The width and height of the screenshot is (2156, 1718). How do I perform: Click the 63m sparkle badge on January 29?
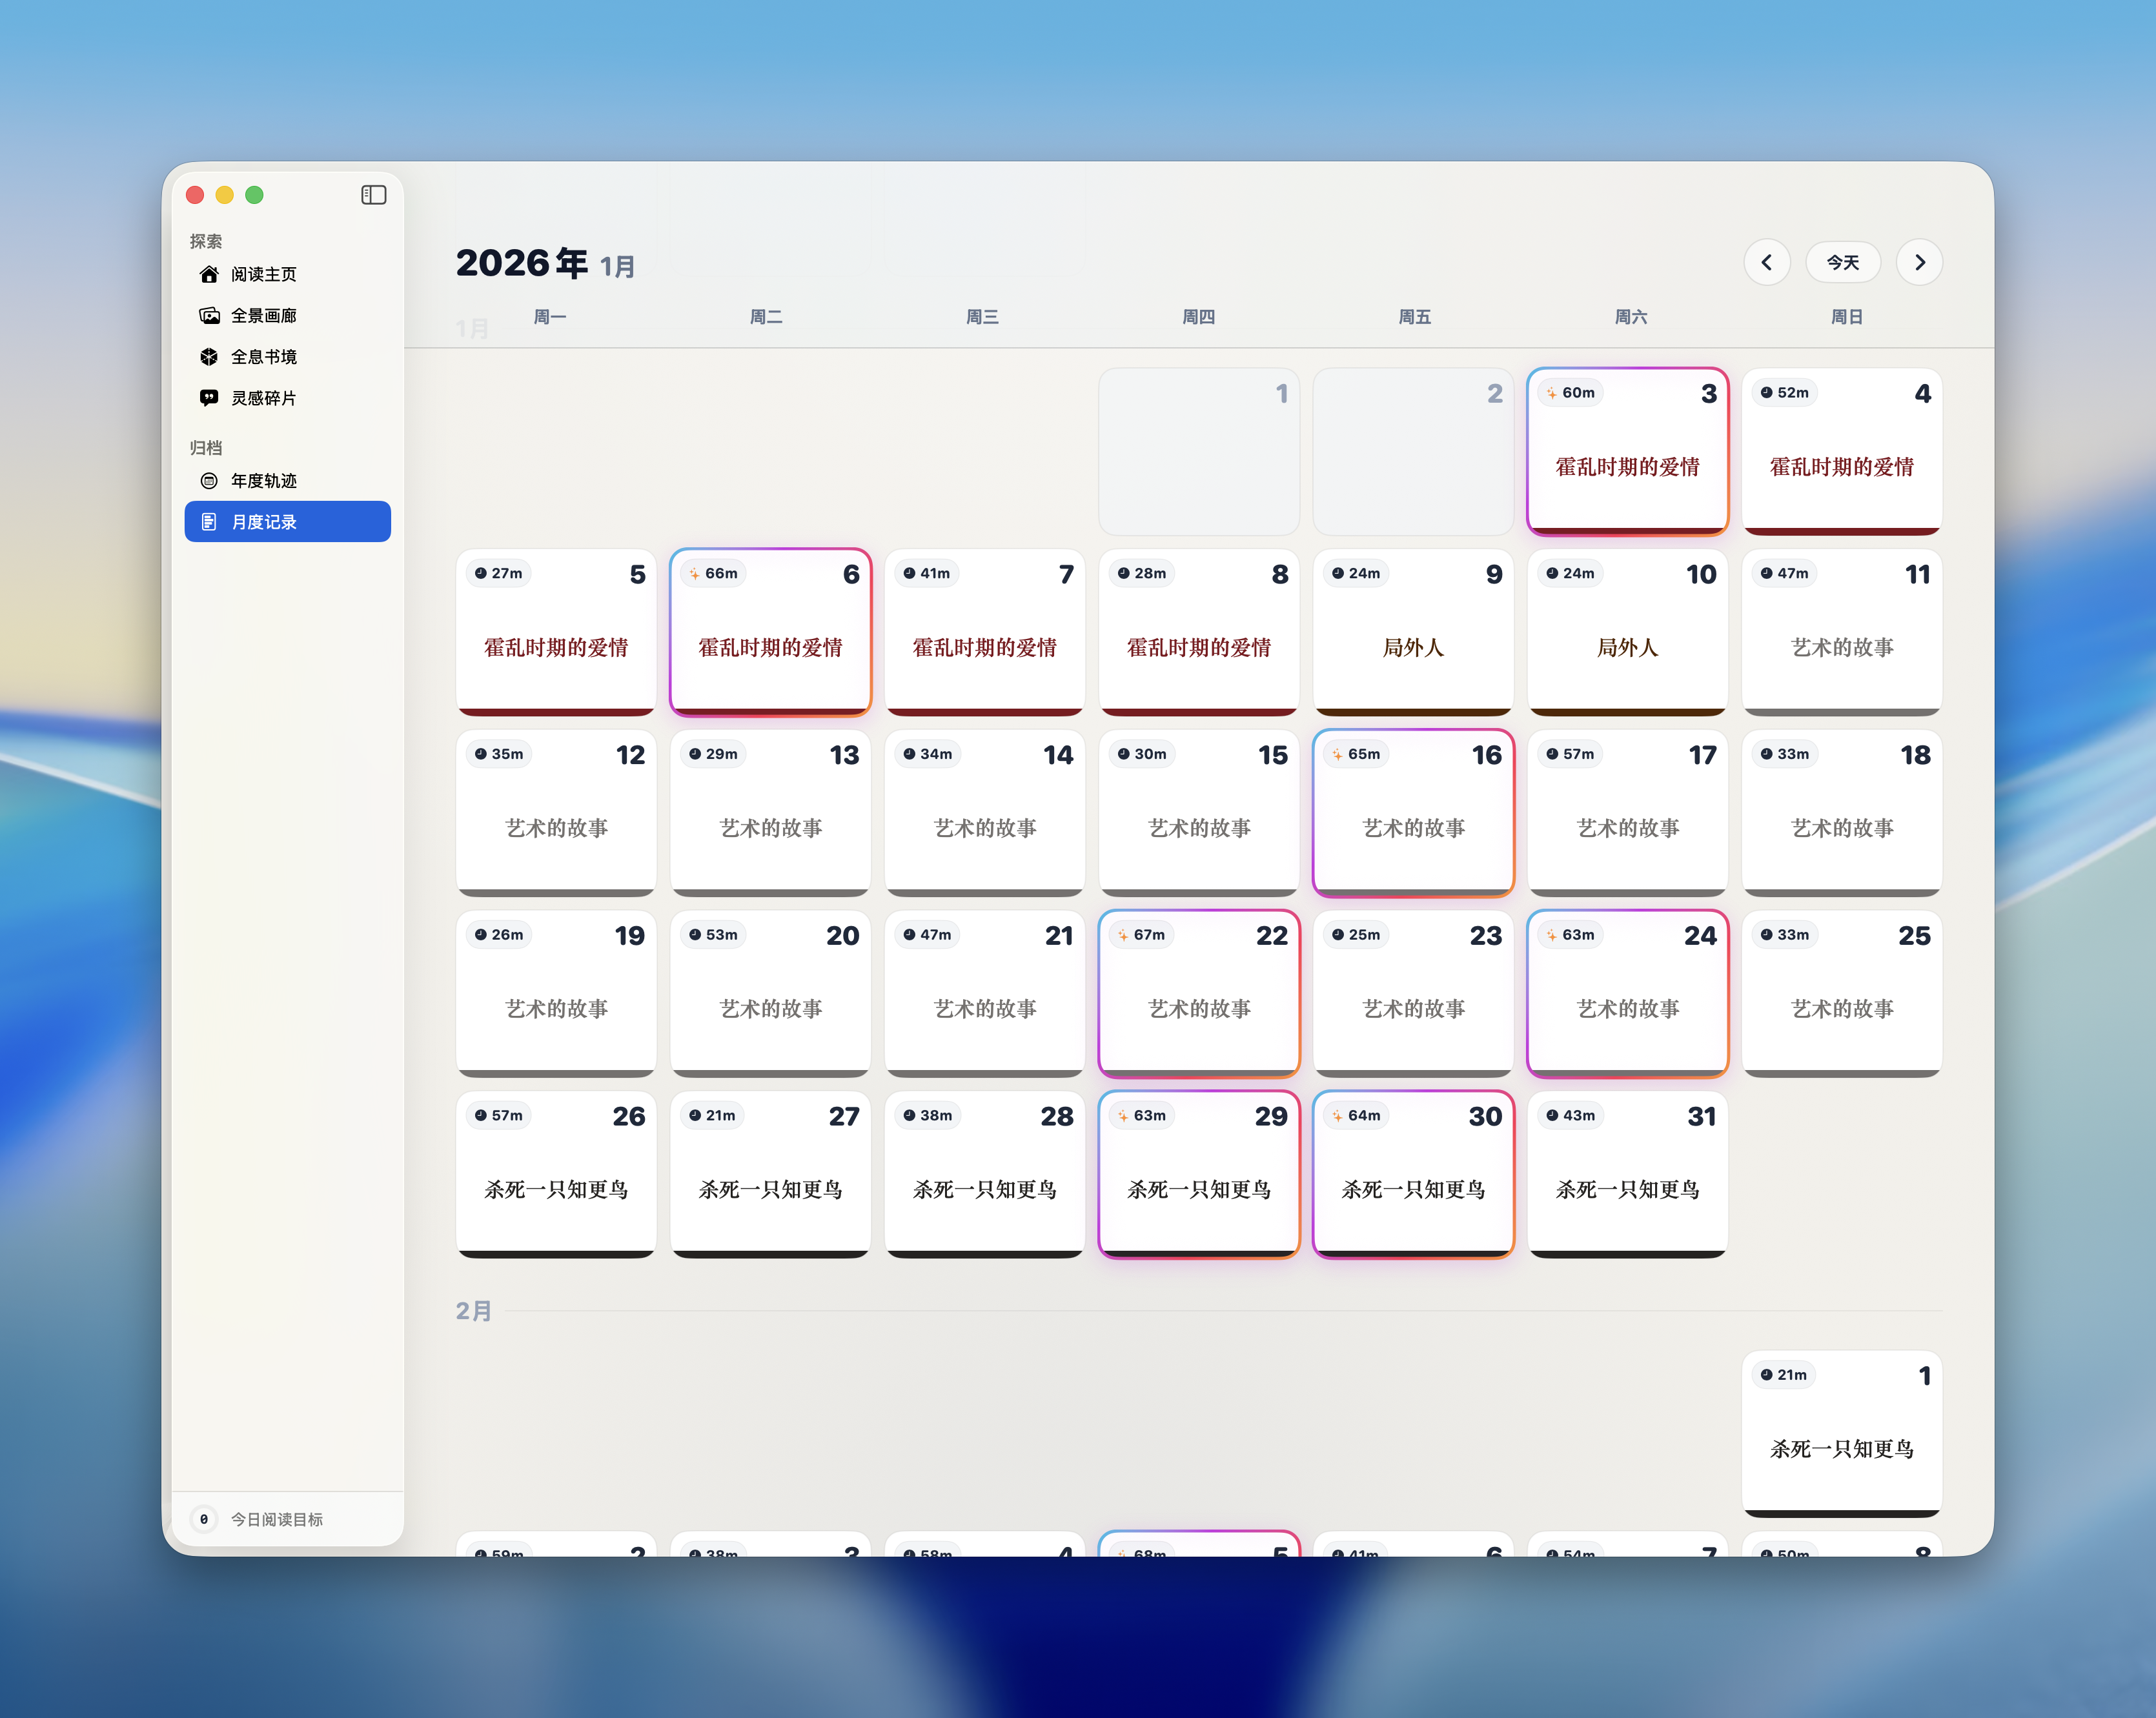click(1141, 1115)
